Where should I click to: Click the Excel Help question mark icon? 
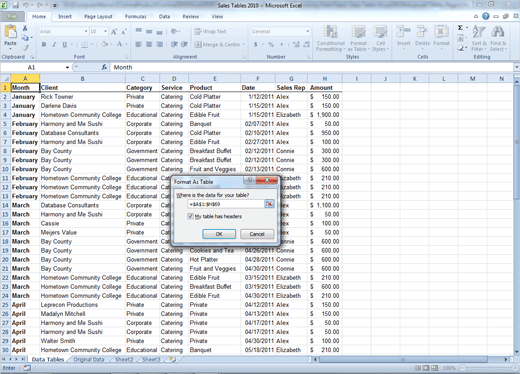tap(486, 16)
